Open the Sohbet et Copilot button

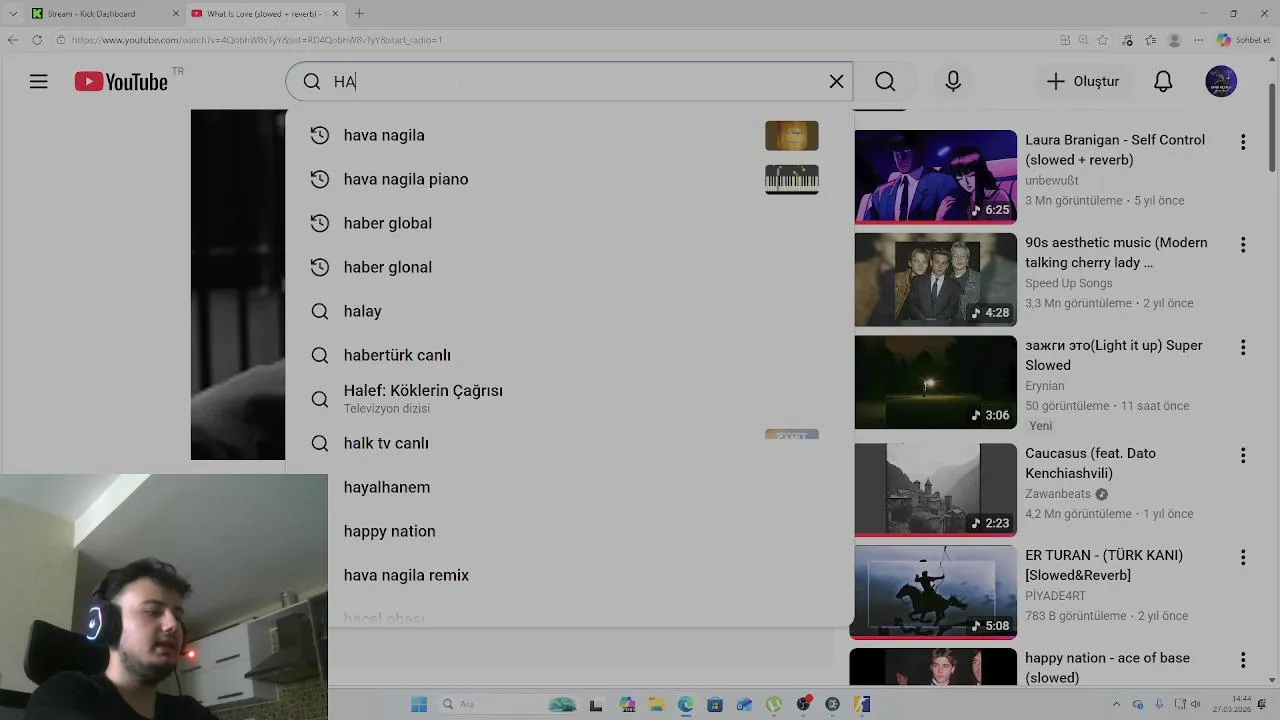(x=1243, y=40)
